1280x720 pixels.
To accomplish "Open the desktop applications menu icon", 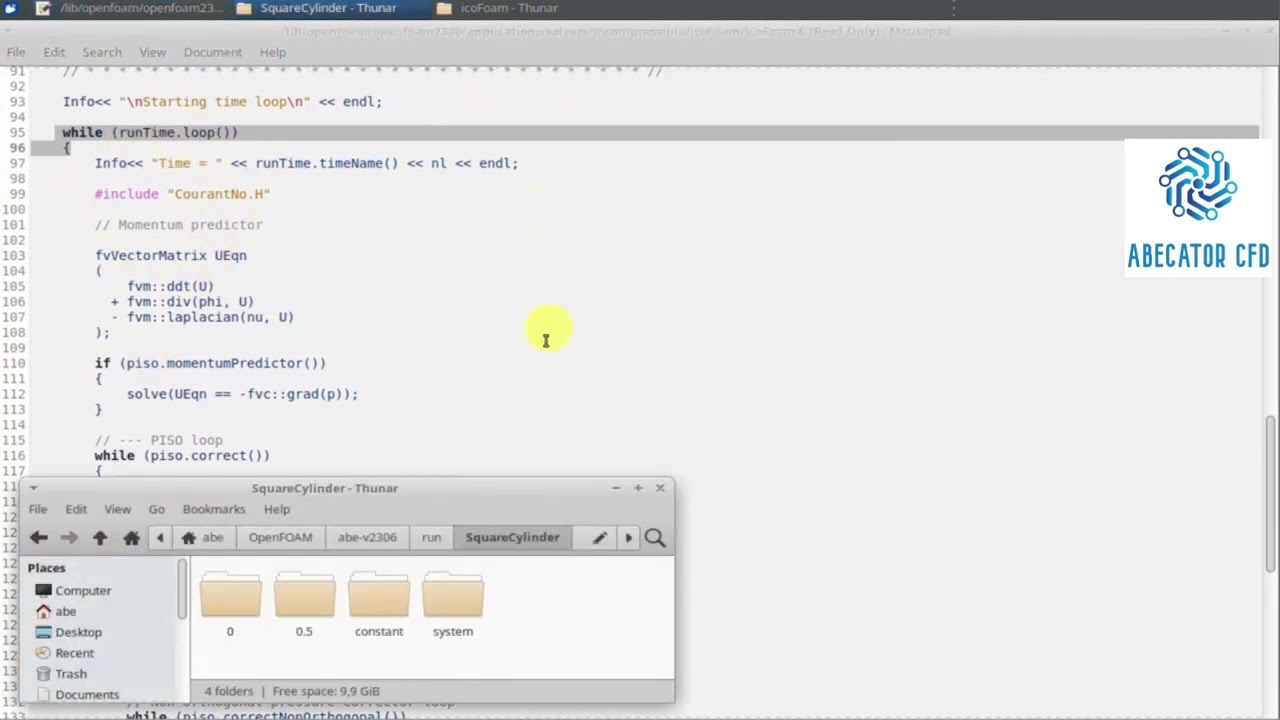I will 10,8.
